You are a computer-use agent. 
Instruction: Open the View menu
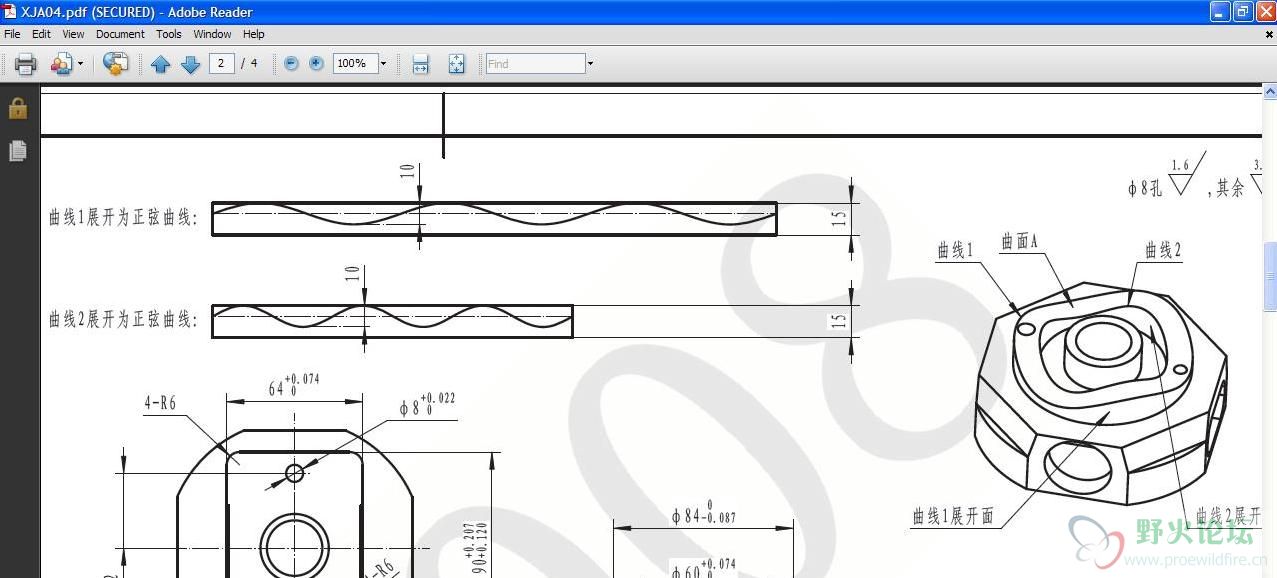[x=73, y=34]
